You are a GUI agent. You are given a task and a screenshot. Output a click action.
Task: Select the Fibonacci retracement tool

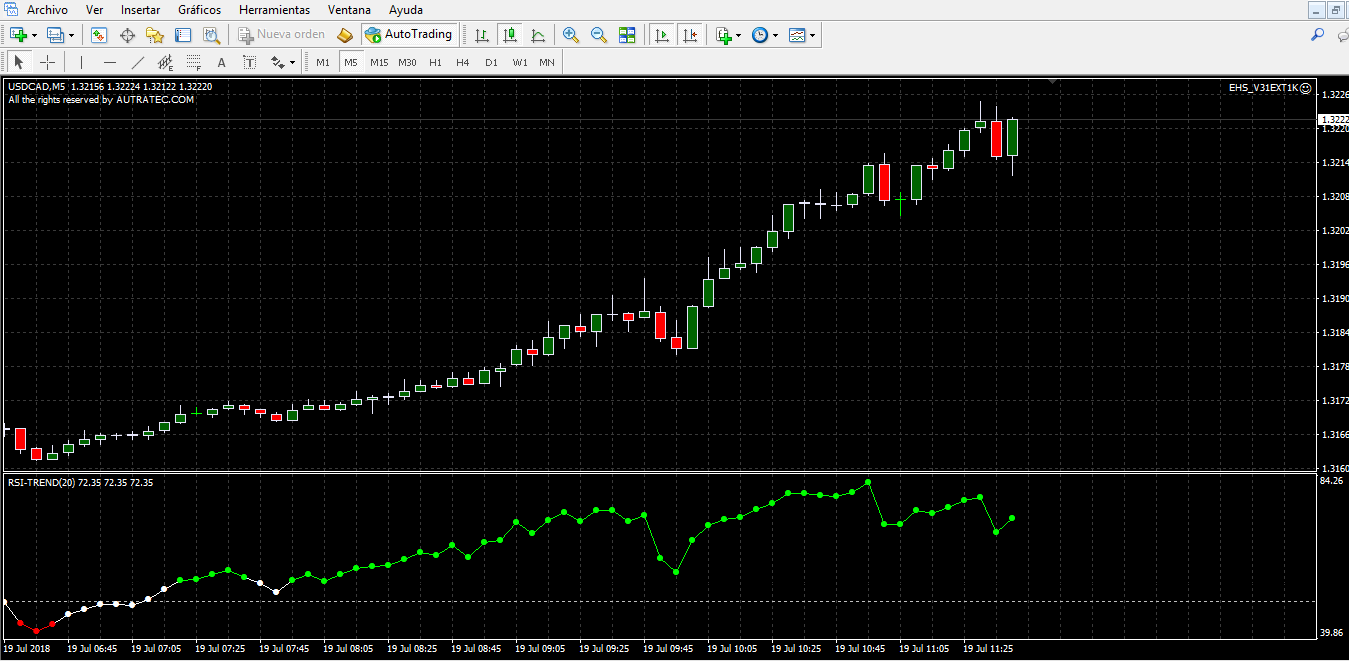(193, 62)
